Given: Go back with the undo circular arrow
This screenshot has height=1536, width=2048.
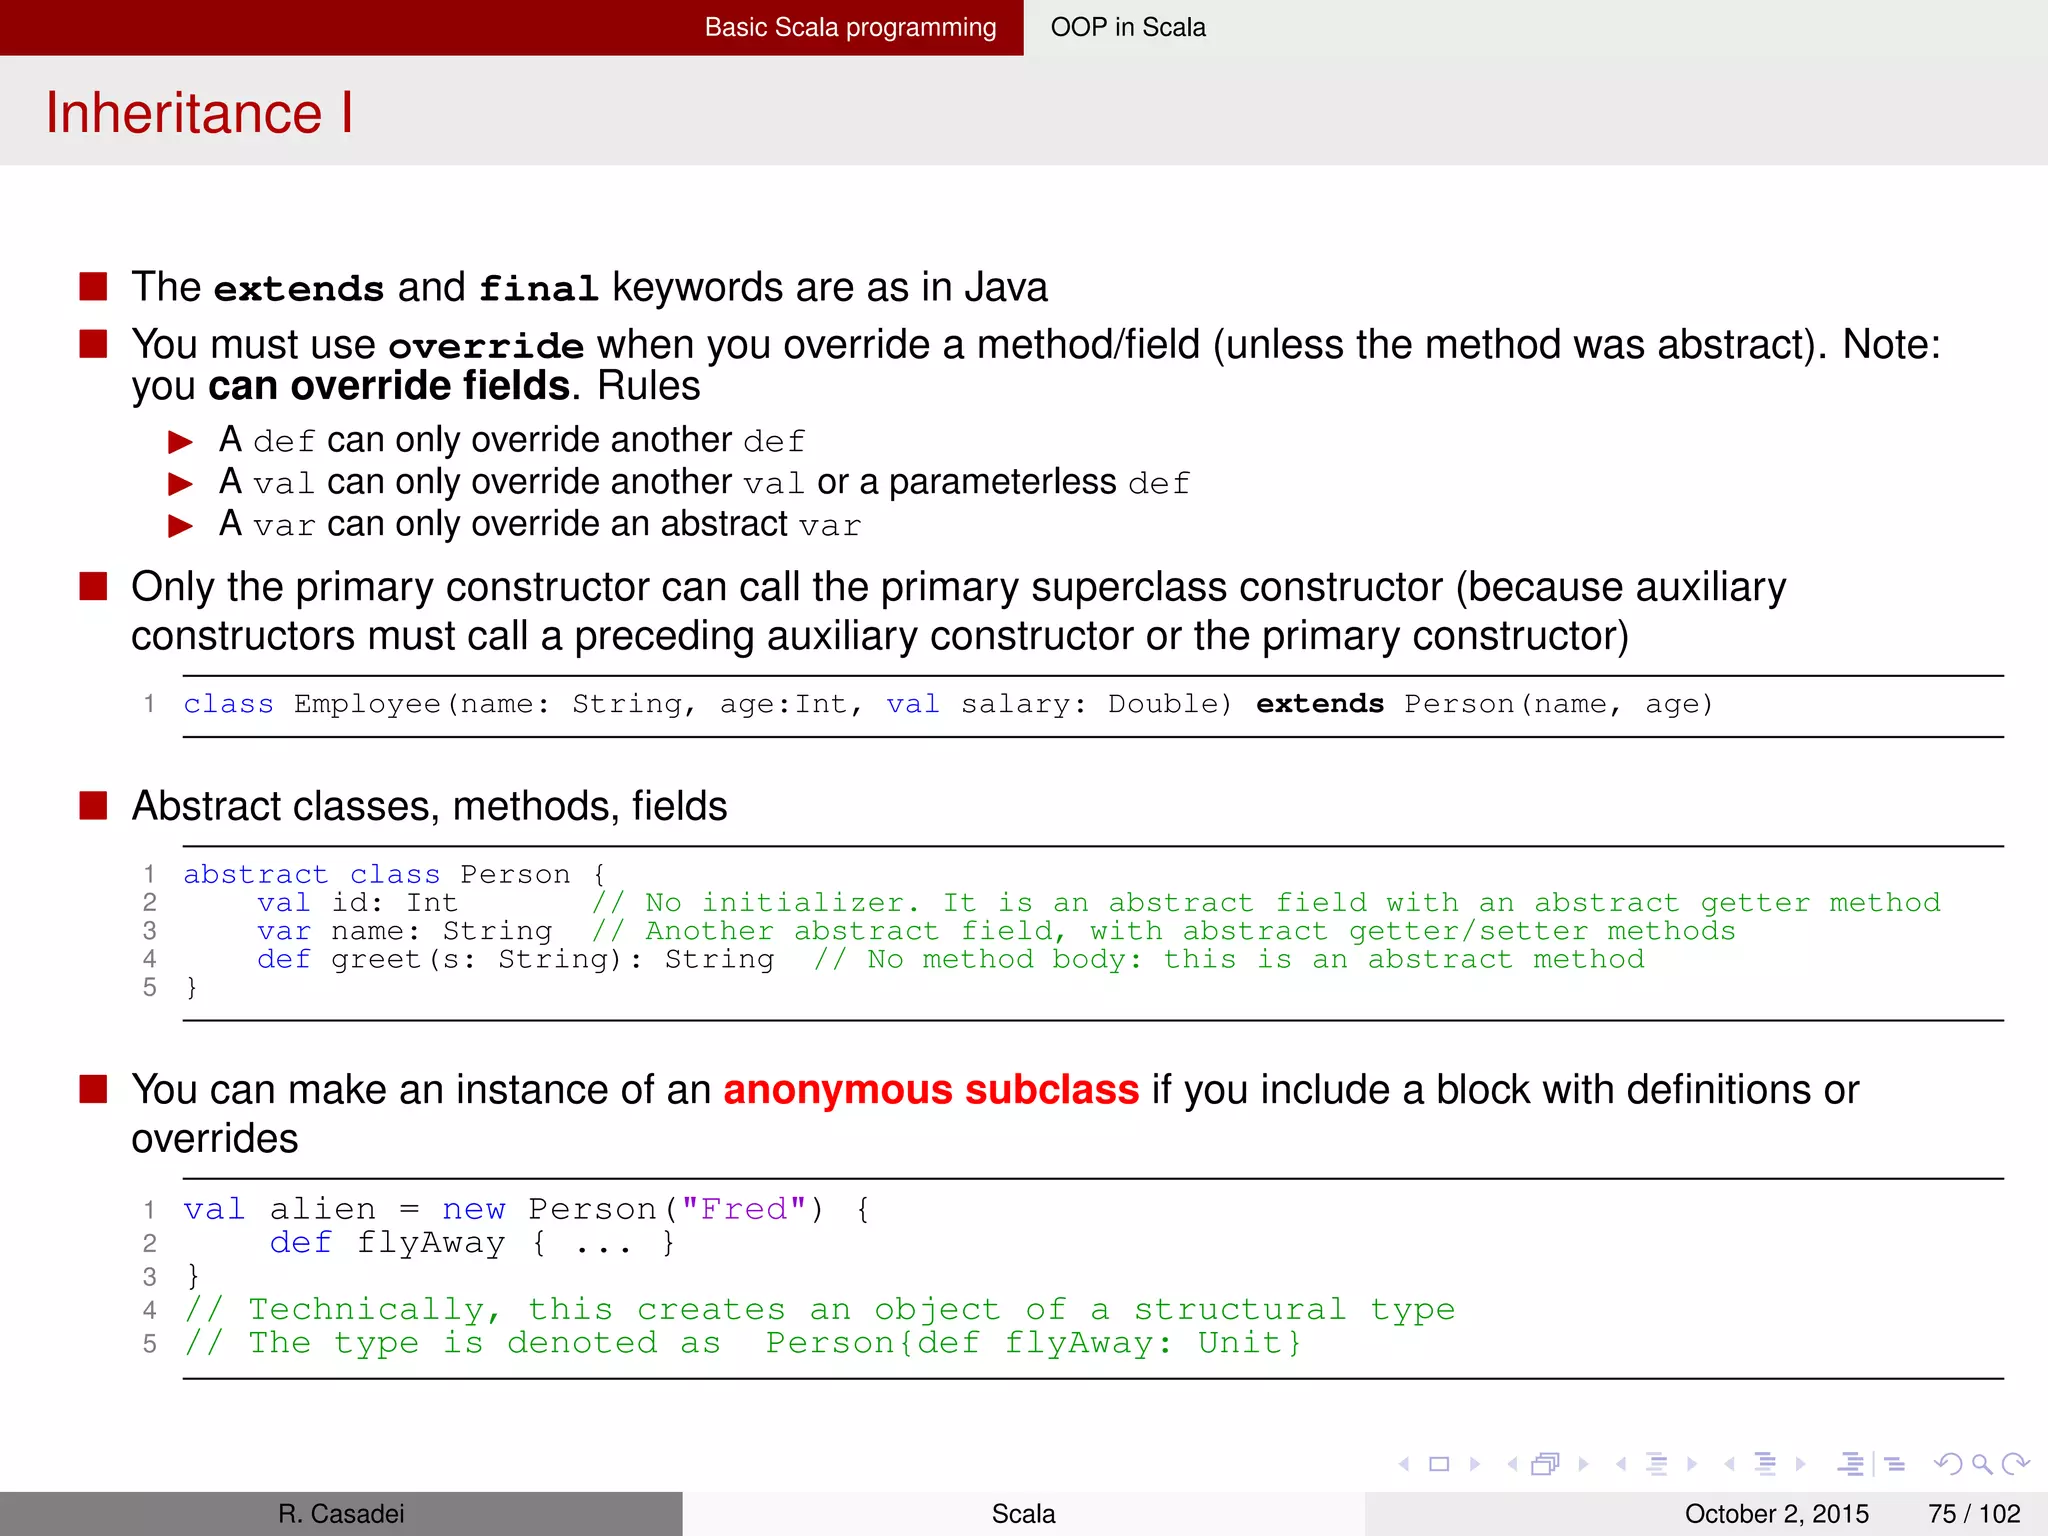Looking at the screenshot, I should 1948,1464.
